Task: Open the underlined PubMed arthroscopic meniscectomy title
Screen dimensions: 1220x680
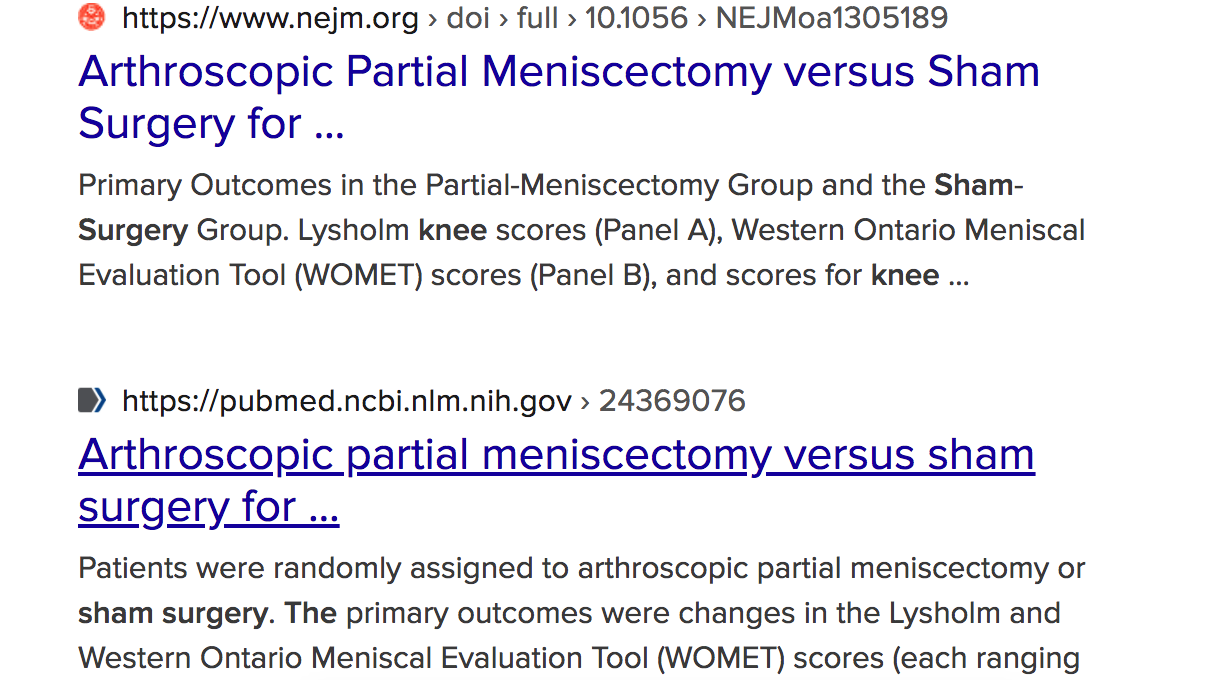Action: coord(556,481)
